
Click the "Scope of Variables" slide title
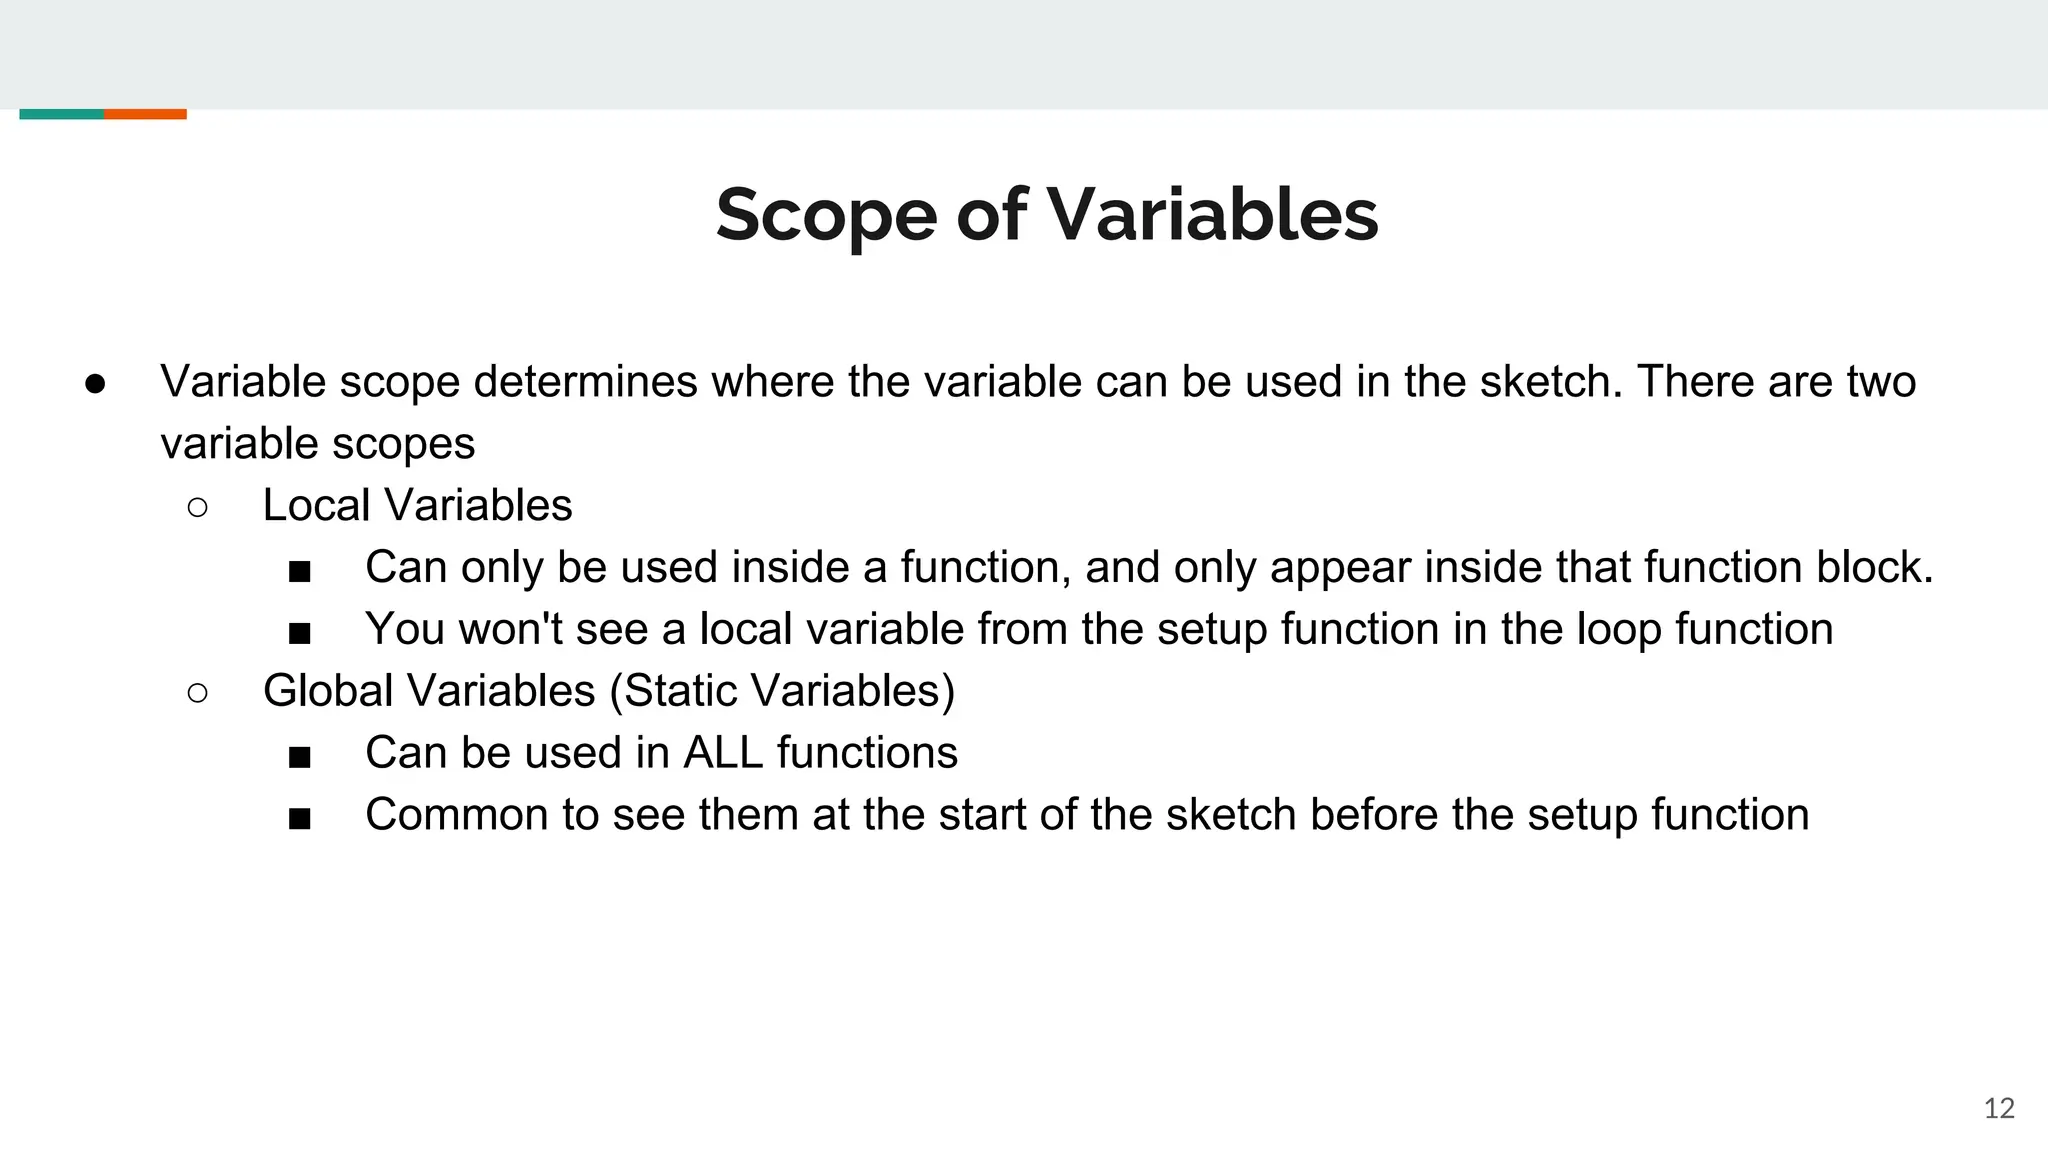[1047, 215]
